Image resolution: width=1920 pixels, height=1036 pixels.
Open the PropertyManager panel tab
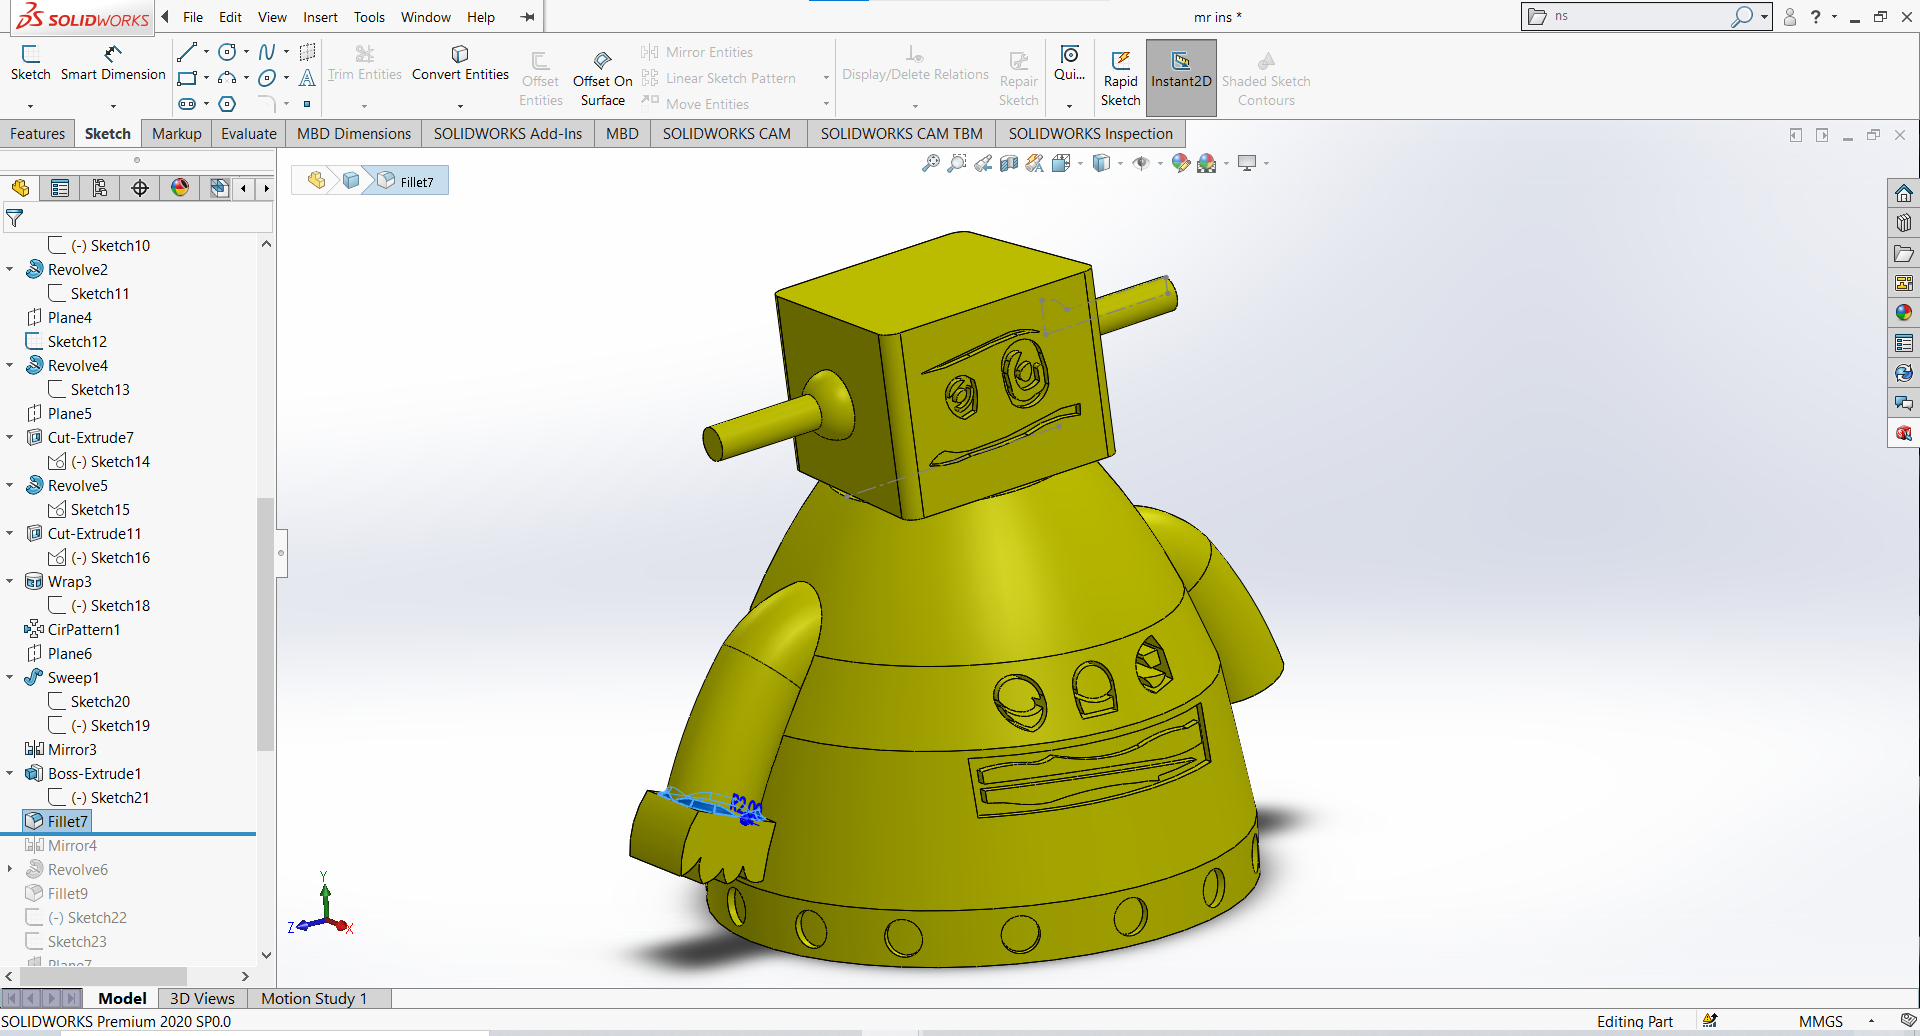[x=60, y=188]
